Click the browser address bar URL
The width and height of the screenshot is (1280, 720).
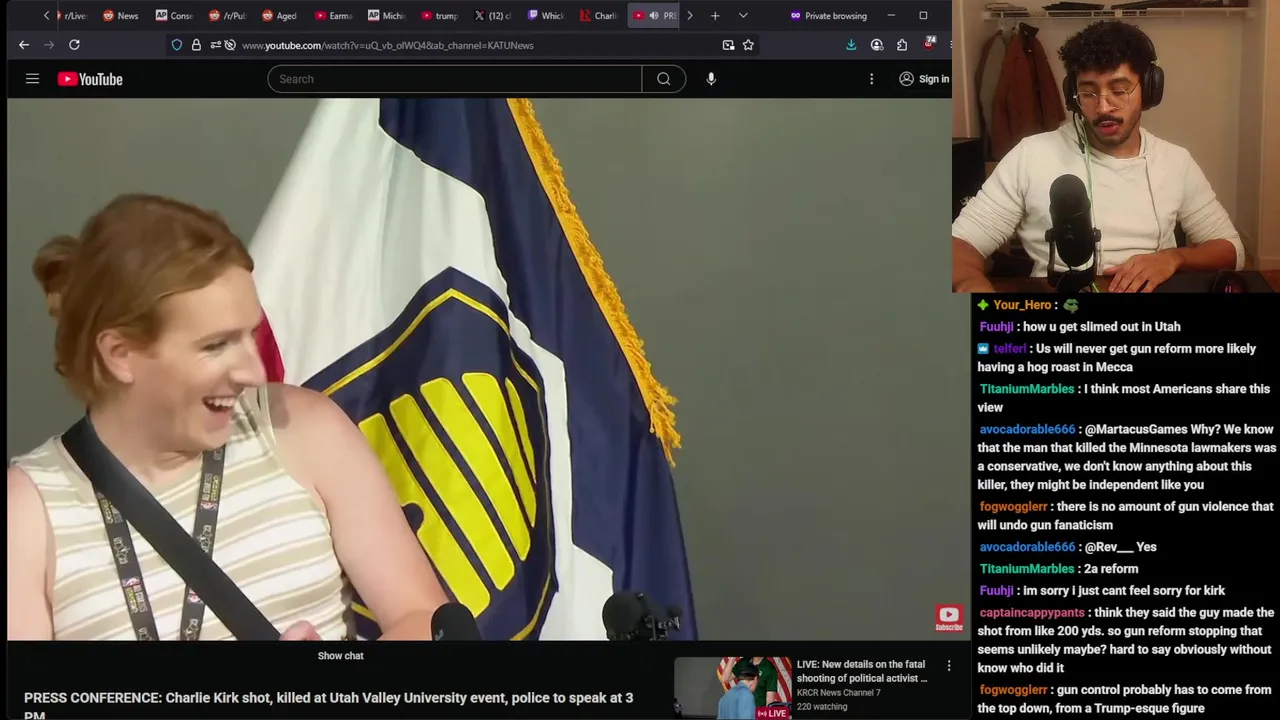pos(388,45)
